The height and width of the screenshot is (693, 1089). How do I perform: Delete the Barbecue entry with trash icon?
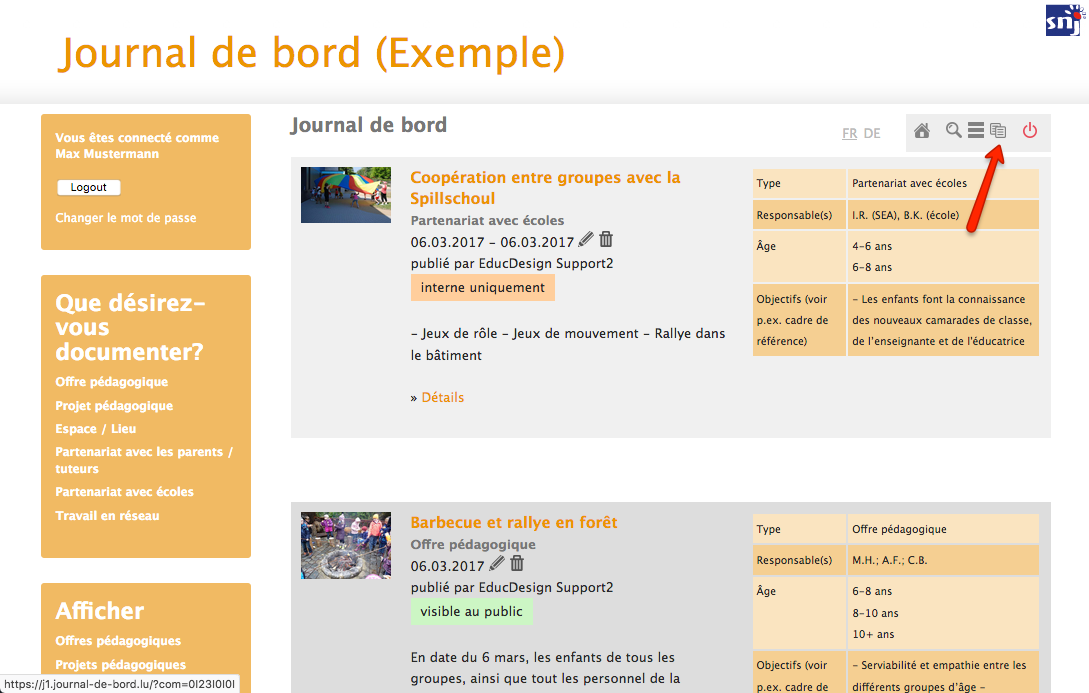(x=517, y=564)
